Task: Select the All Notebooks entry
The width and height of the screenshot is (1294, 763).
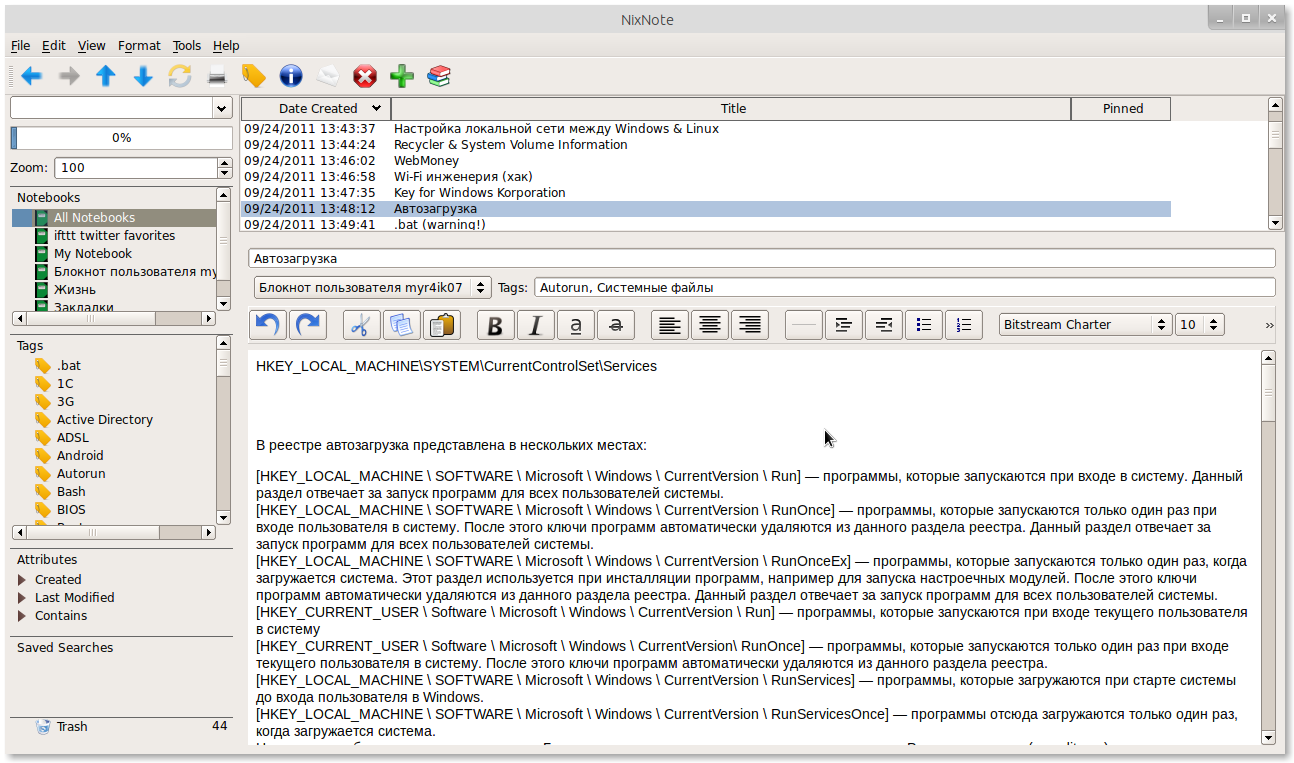Action: pos(114,218)
